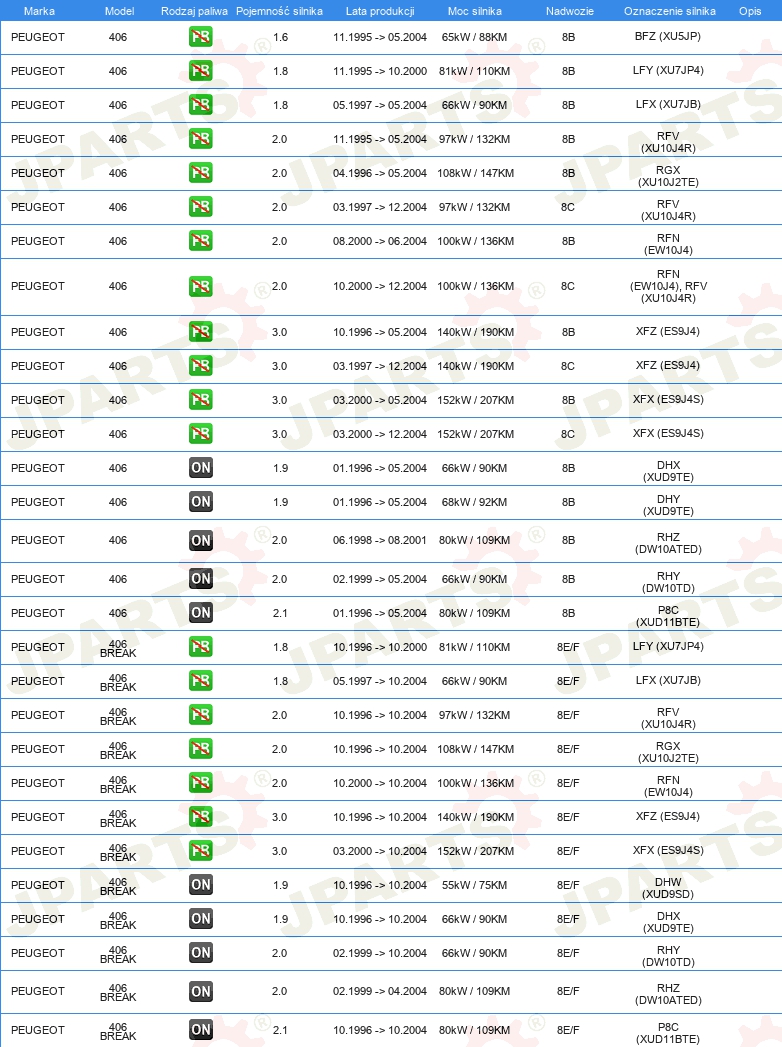Viewport: 782px width, 1047px height.
Task: Select the date range 10.2000 -> 10.2004
Action: point(380,783)
